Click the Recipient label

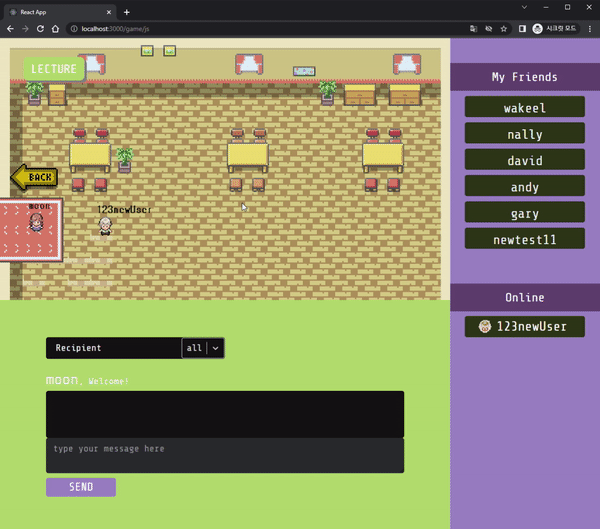click(x=78, y=348)
